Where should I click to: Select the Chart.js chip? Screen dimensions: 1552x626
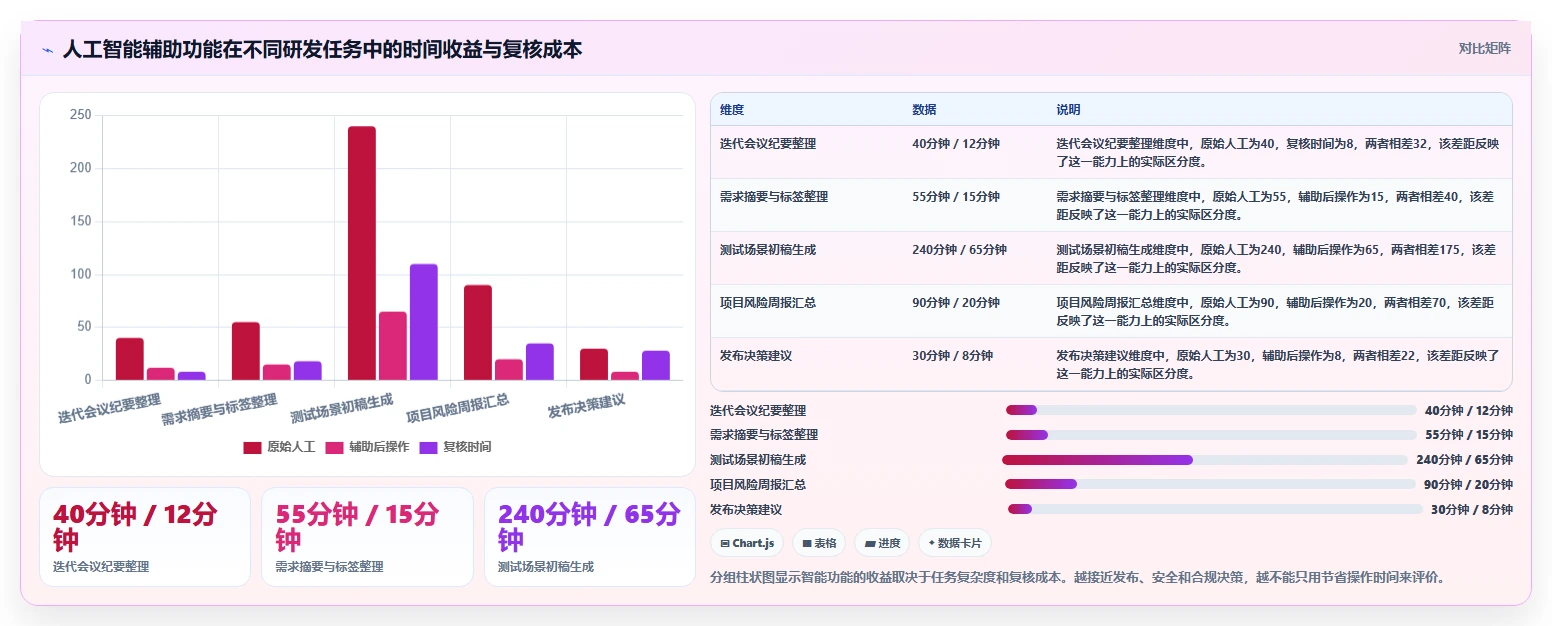[747, 543]
